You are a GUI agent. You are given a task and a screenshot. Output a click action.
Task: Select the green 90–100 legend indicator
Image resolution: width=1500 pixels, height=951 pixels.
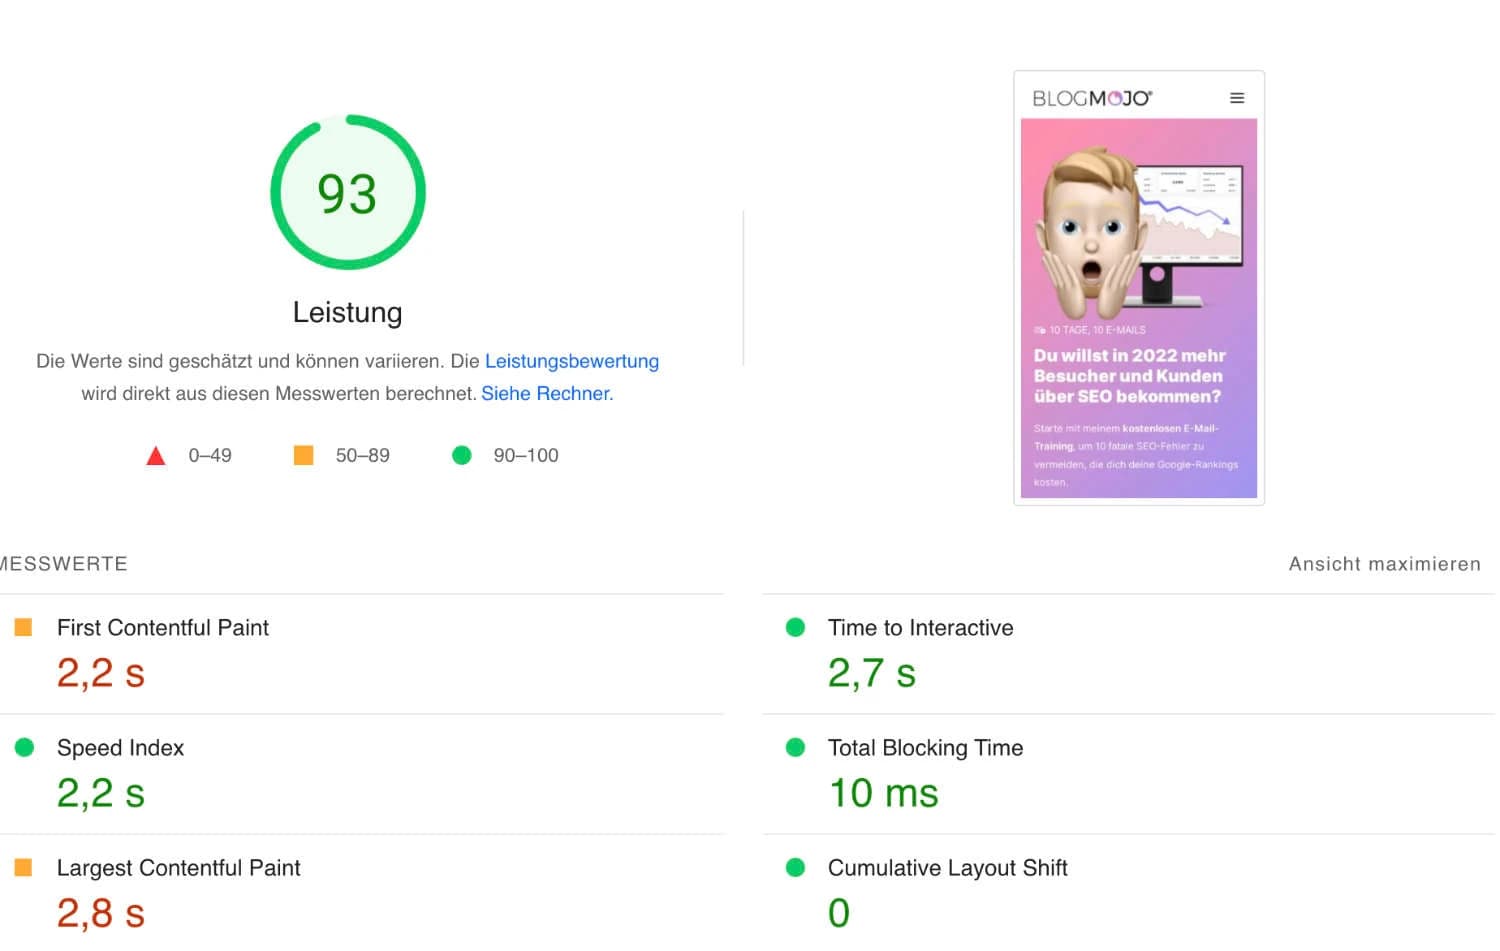461,455
